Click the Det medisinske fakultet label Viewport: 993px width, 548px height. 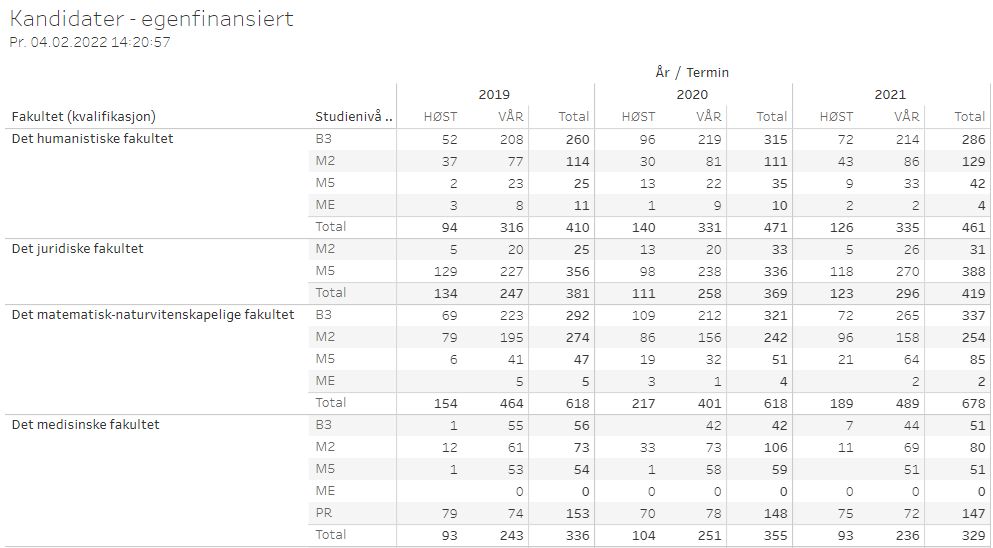coord(85,425)
